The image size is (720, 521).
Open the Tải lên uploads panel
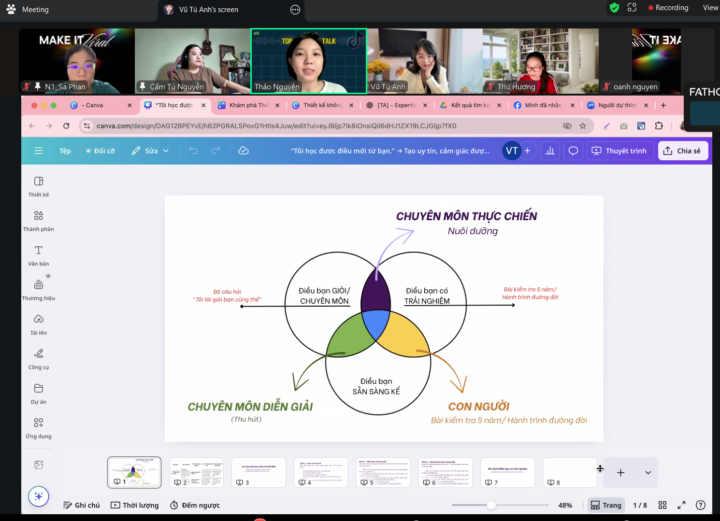38,324
